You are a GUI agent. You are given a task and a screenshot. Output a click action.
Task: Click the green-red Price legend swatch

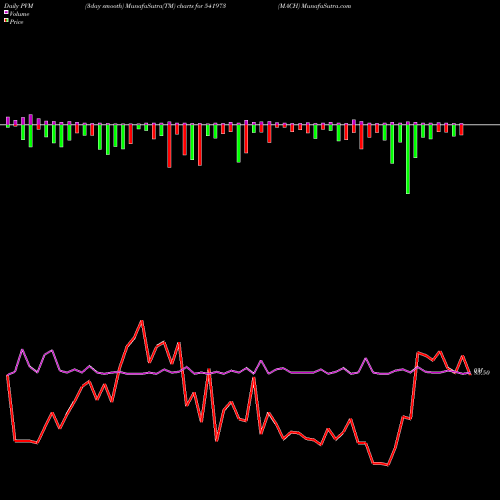(6, 20)
